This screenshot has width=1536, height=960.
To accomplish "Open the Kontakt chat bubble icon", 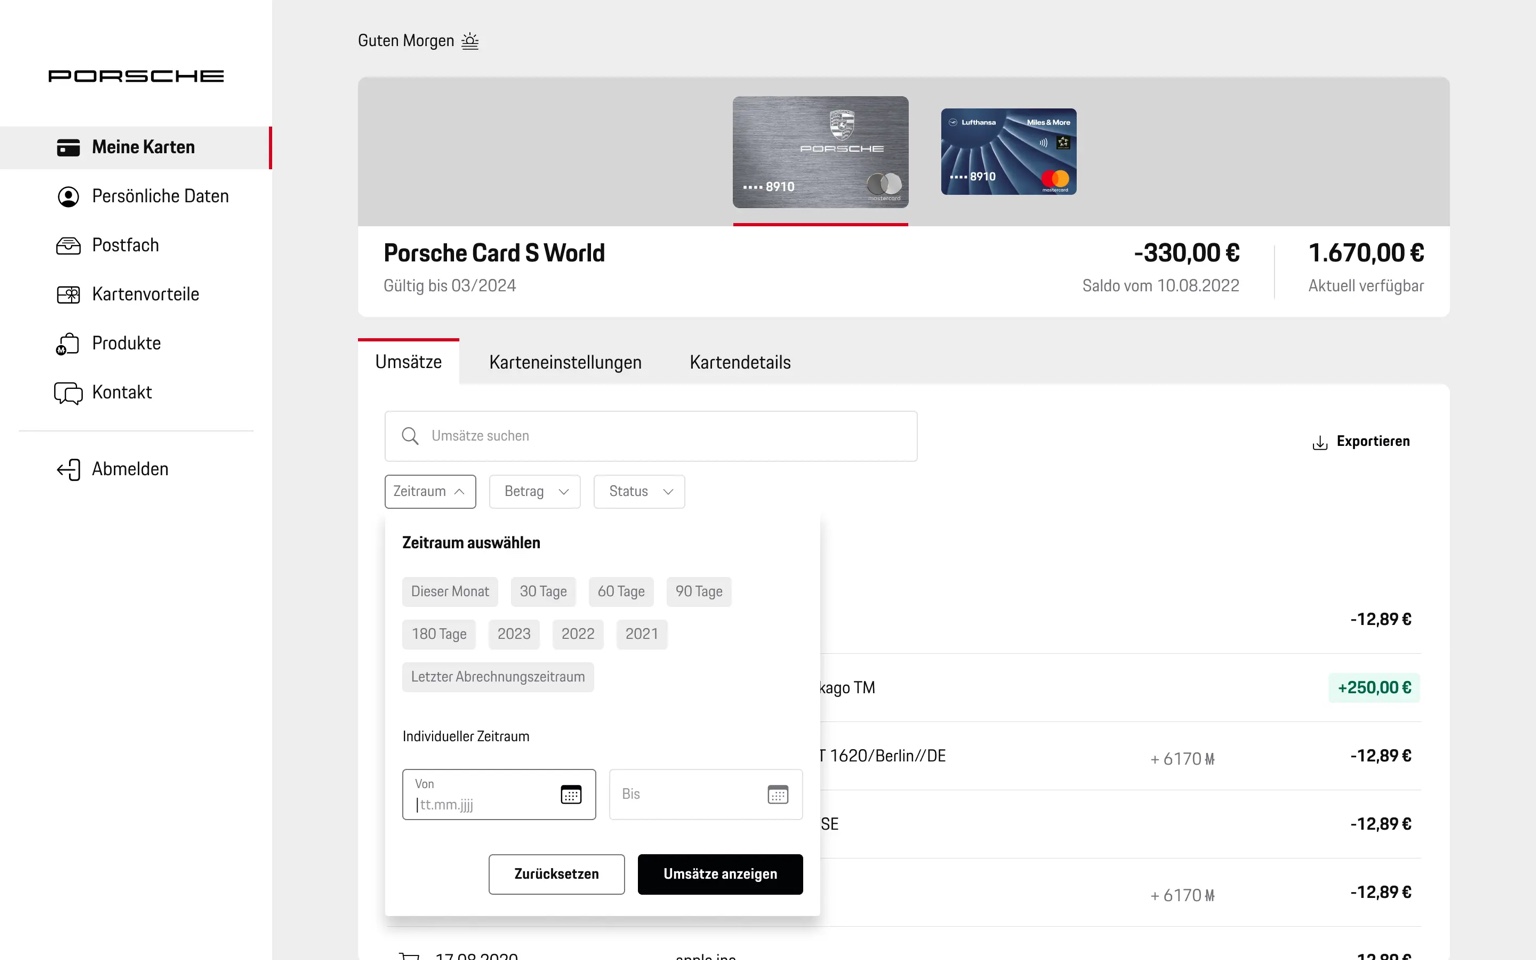I will (x=68, y=393).
